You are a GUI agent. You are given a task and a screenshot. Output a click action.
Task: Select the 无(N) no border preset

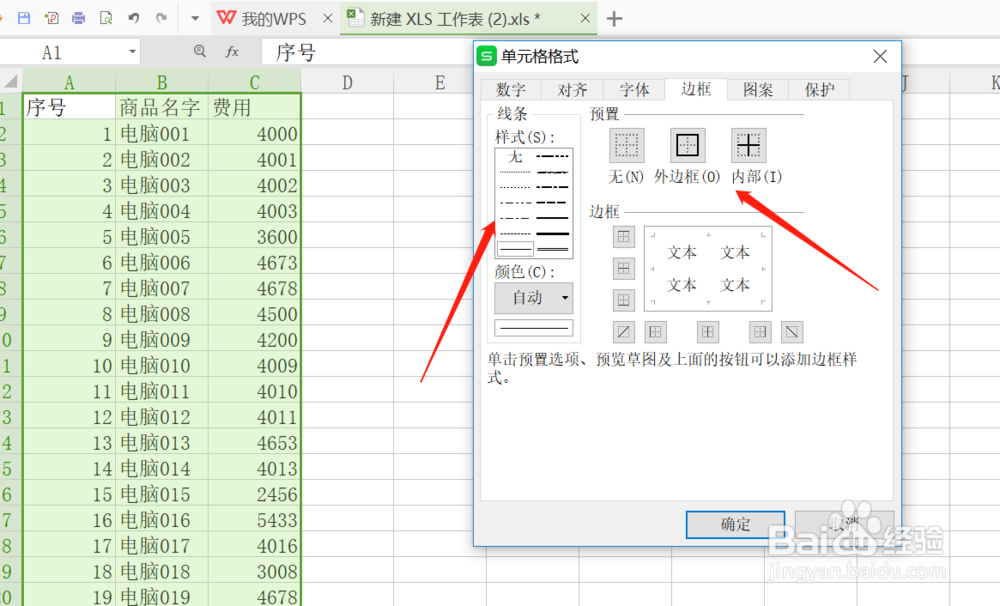click(x=627, y=145)
